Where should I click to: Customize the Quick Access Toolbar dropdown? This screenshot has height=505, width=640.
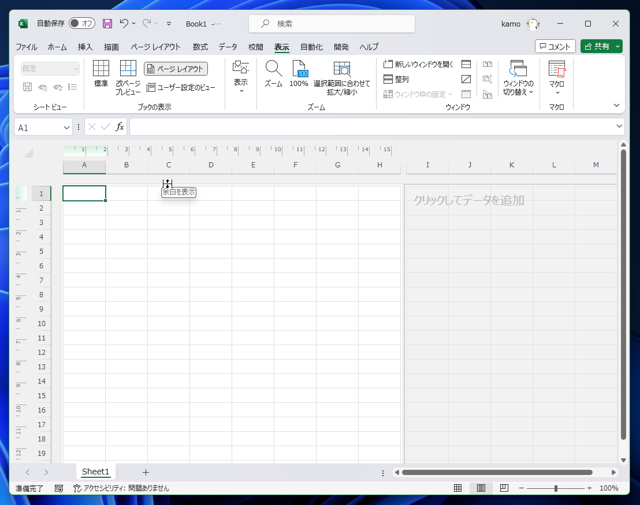tap(169, 24)
